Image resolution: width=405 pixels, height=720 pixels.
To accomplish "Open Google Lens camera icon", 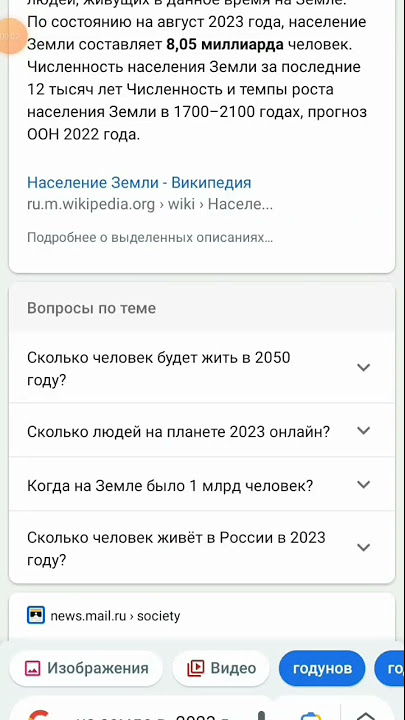I will tap(311, 715).
